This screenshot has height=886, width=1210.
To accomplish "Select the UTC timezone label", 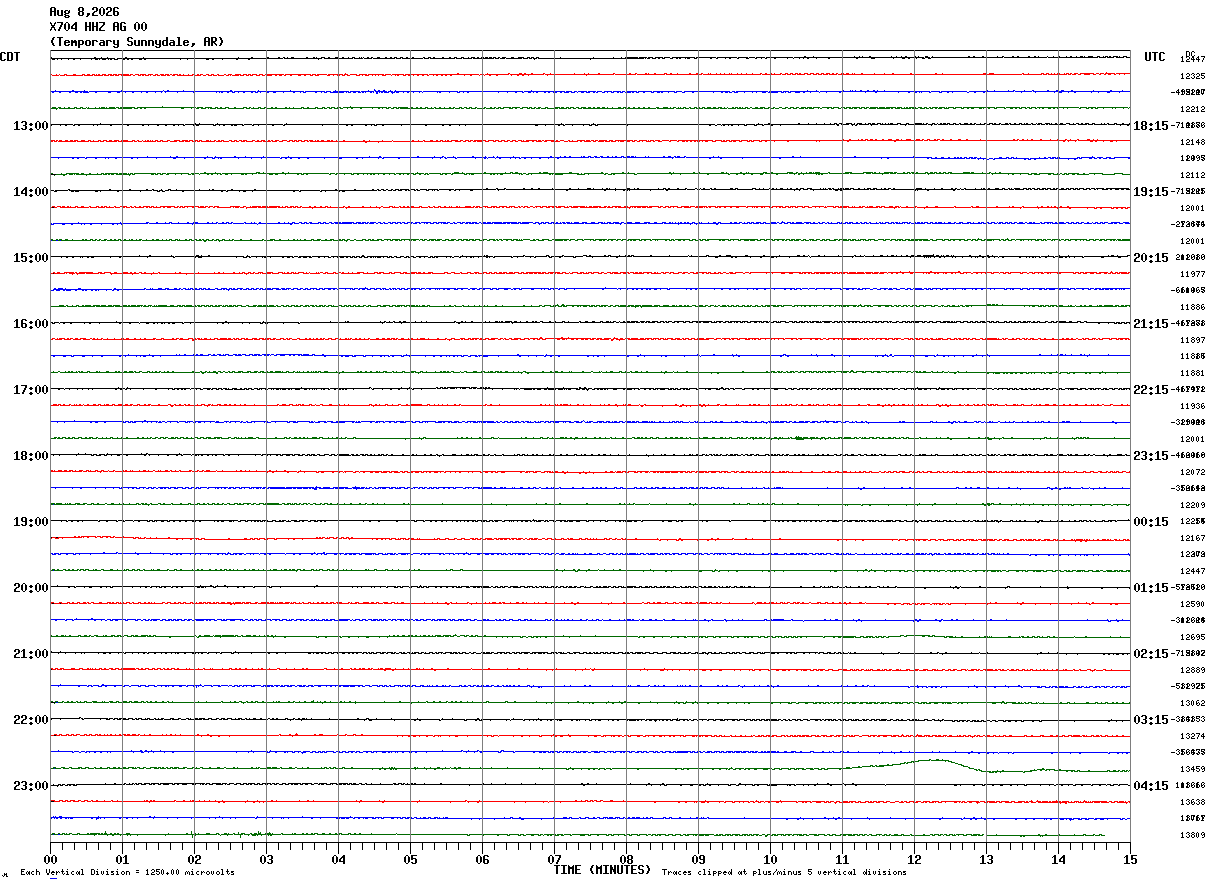I will click(1155, 57).
